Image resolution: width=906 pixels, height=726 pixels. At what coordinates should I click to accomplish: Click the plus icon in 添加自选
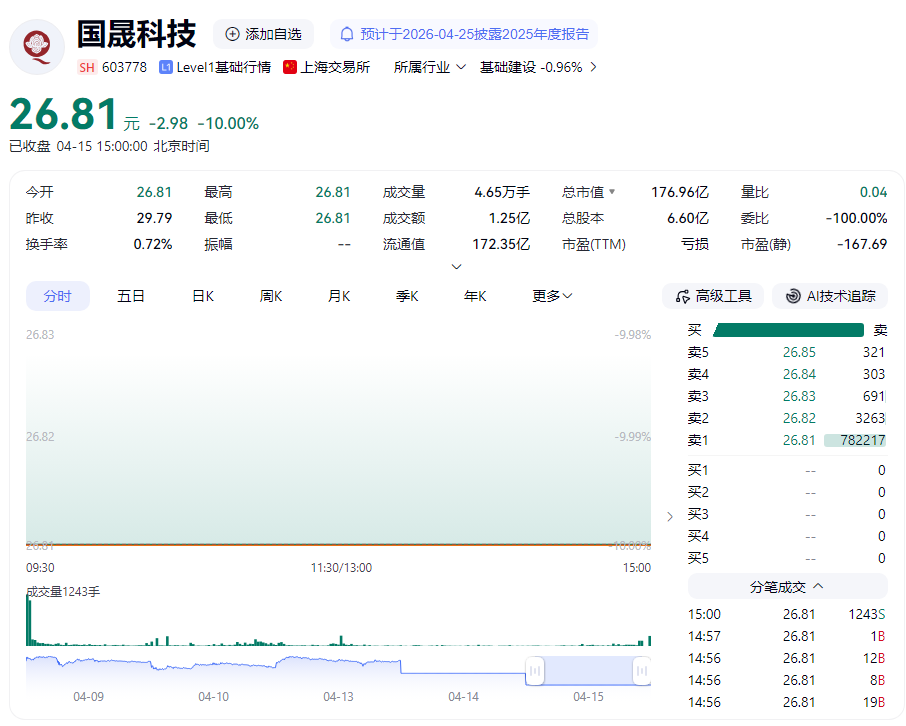(232, 34)
